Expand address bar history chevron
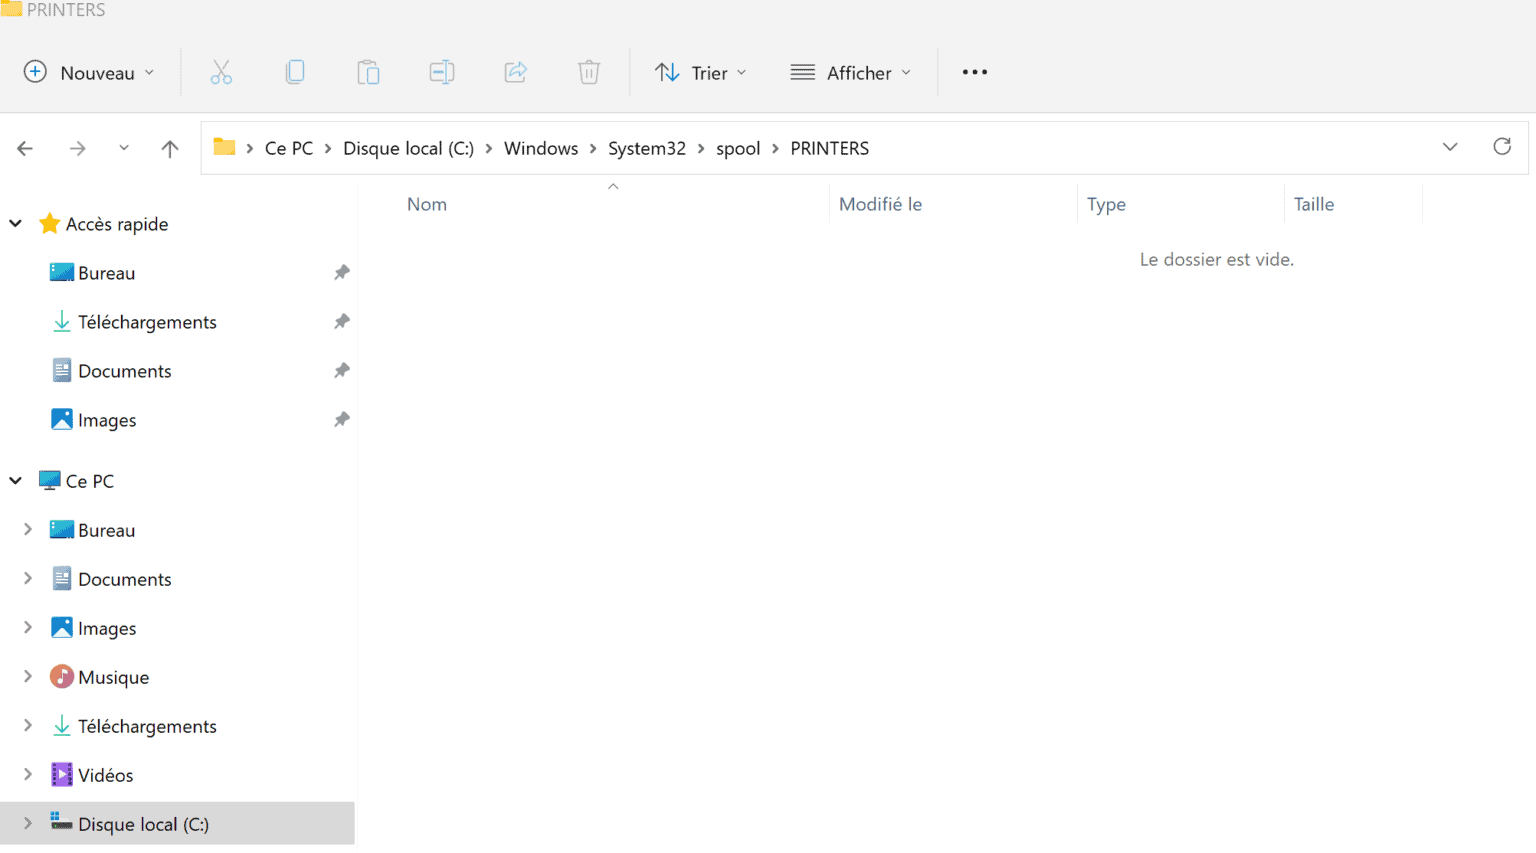Viewport: 1536px width, 853px height. tap(1450, 147)
